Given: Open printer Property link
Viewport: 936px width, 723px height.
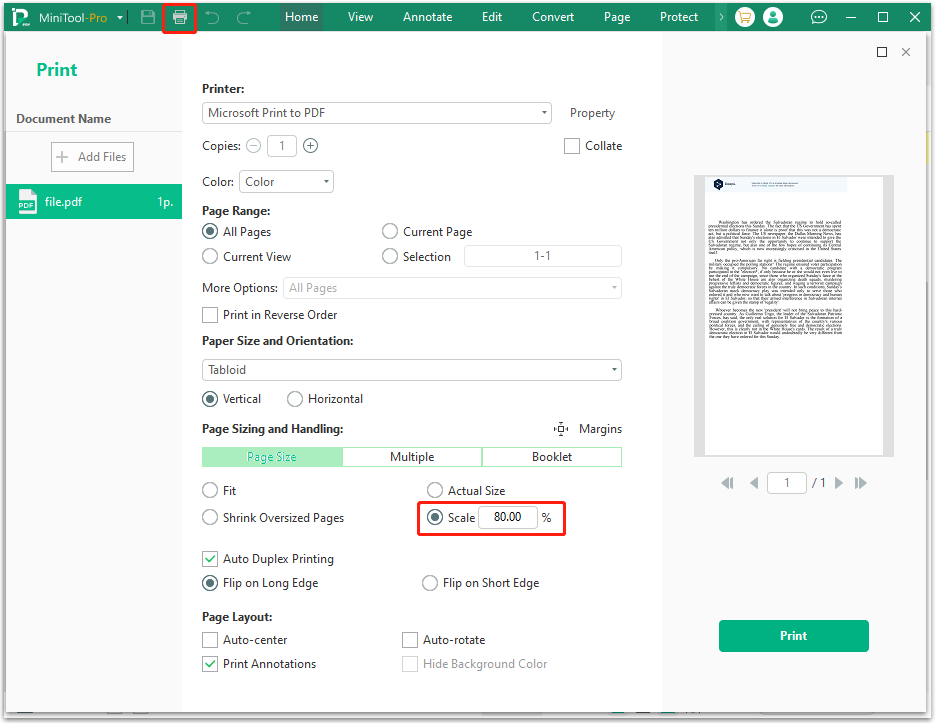Looking at the screenshot, I should pos(592,113).
